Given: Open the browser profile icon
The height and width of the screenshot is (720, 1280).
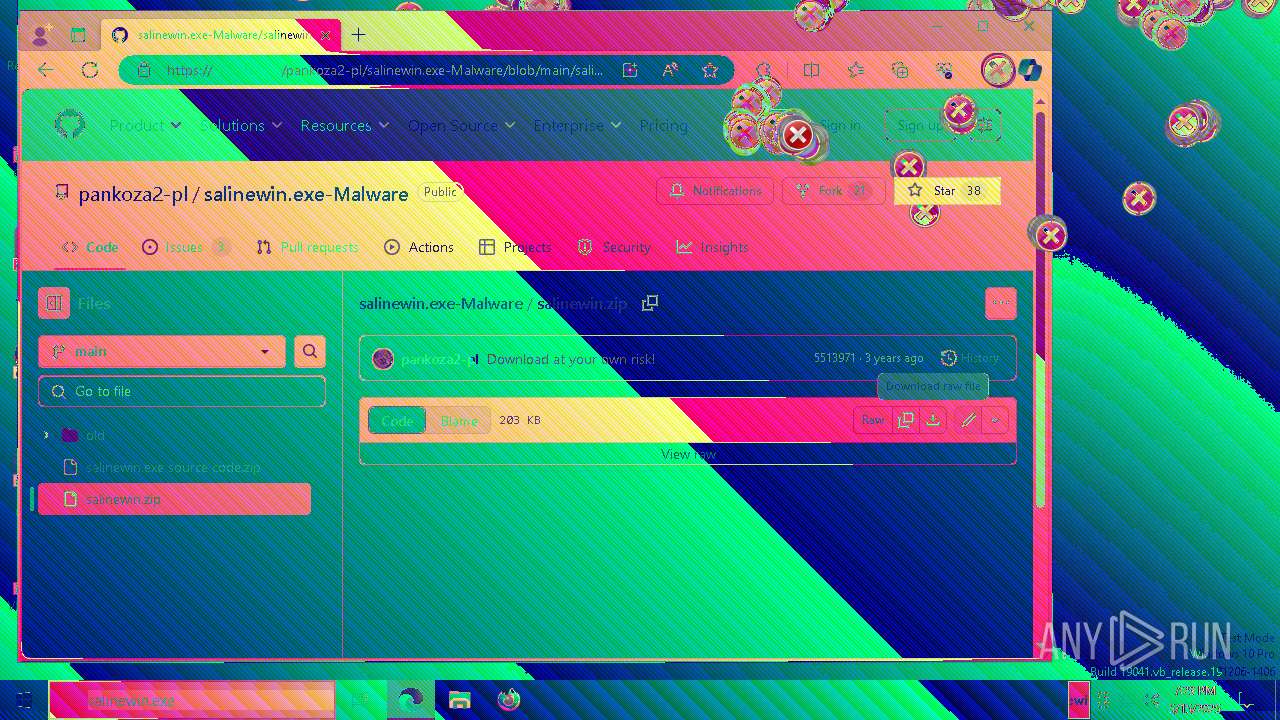Looking at the screenshot, I should click(x=41, y=35).
